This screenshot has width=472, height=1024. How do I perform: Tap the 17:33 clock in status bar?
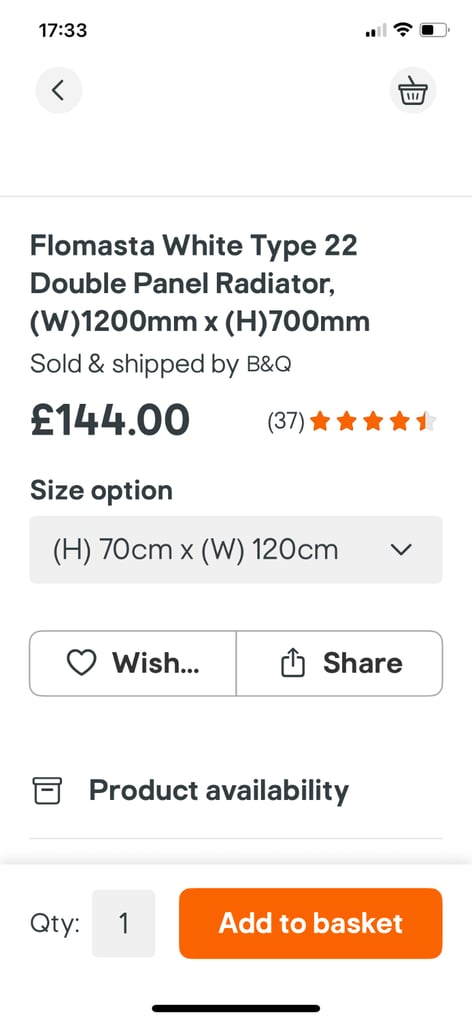click(x=63, y=30)
